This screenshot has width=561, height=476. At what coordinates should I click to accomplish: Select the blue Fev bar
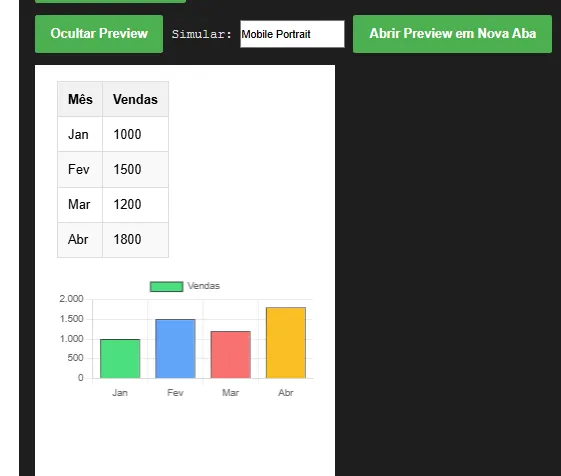click(175, 349)
